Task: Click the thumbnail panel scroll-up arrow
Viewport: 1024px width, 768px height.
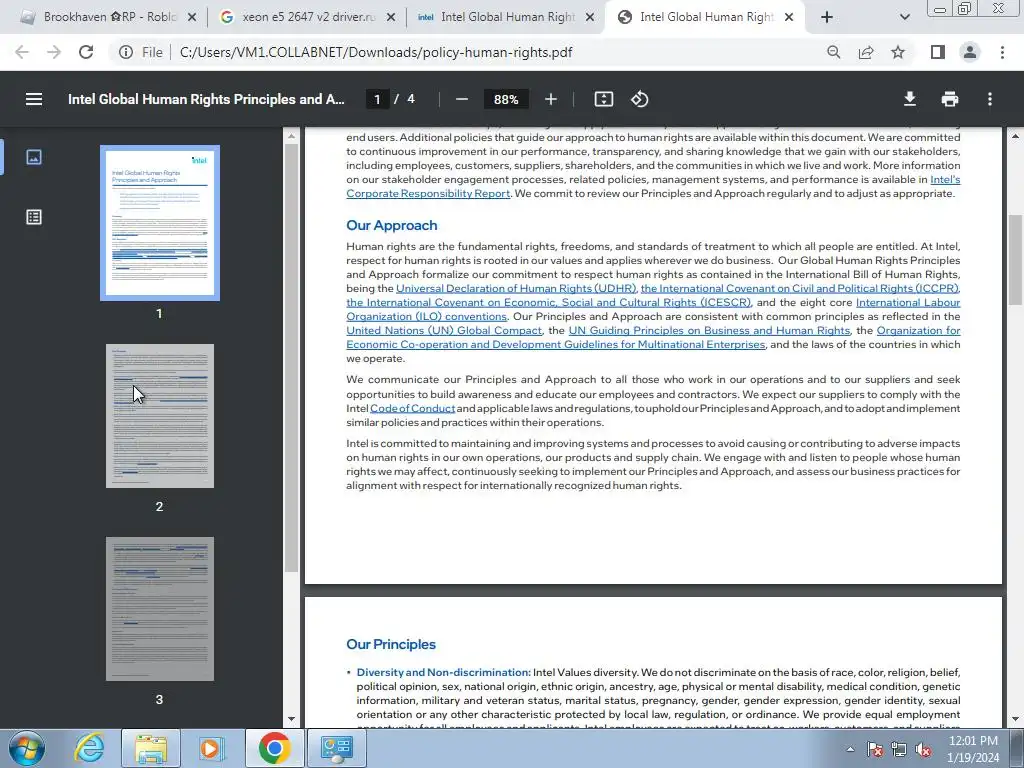Action: (x=291, y=136)
